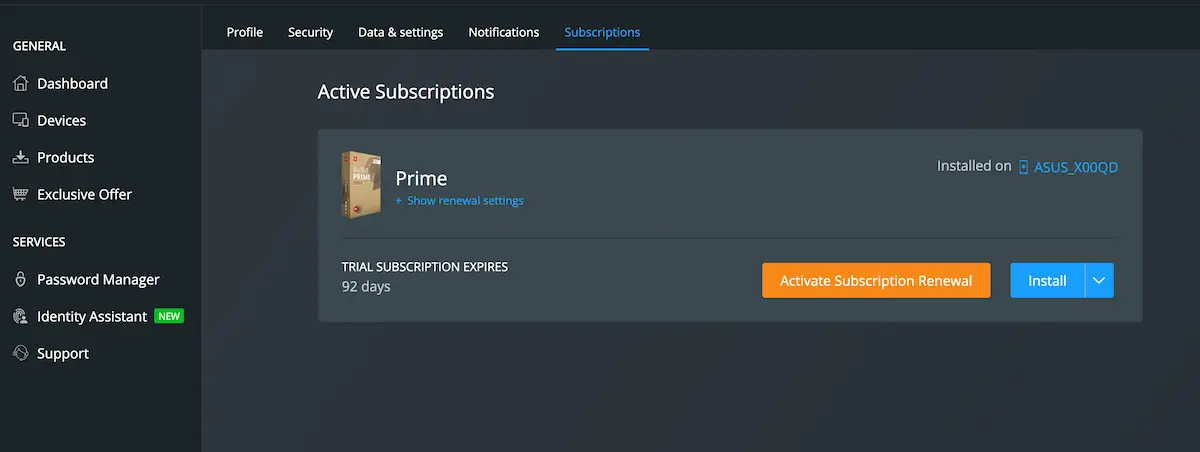This screenshot has width=1200, height=452.
Task: Go to the Data & settings tab
Action: click(x=401, y=32)
